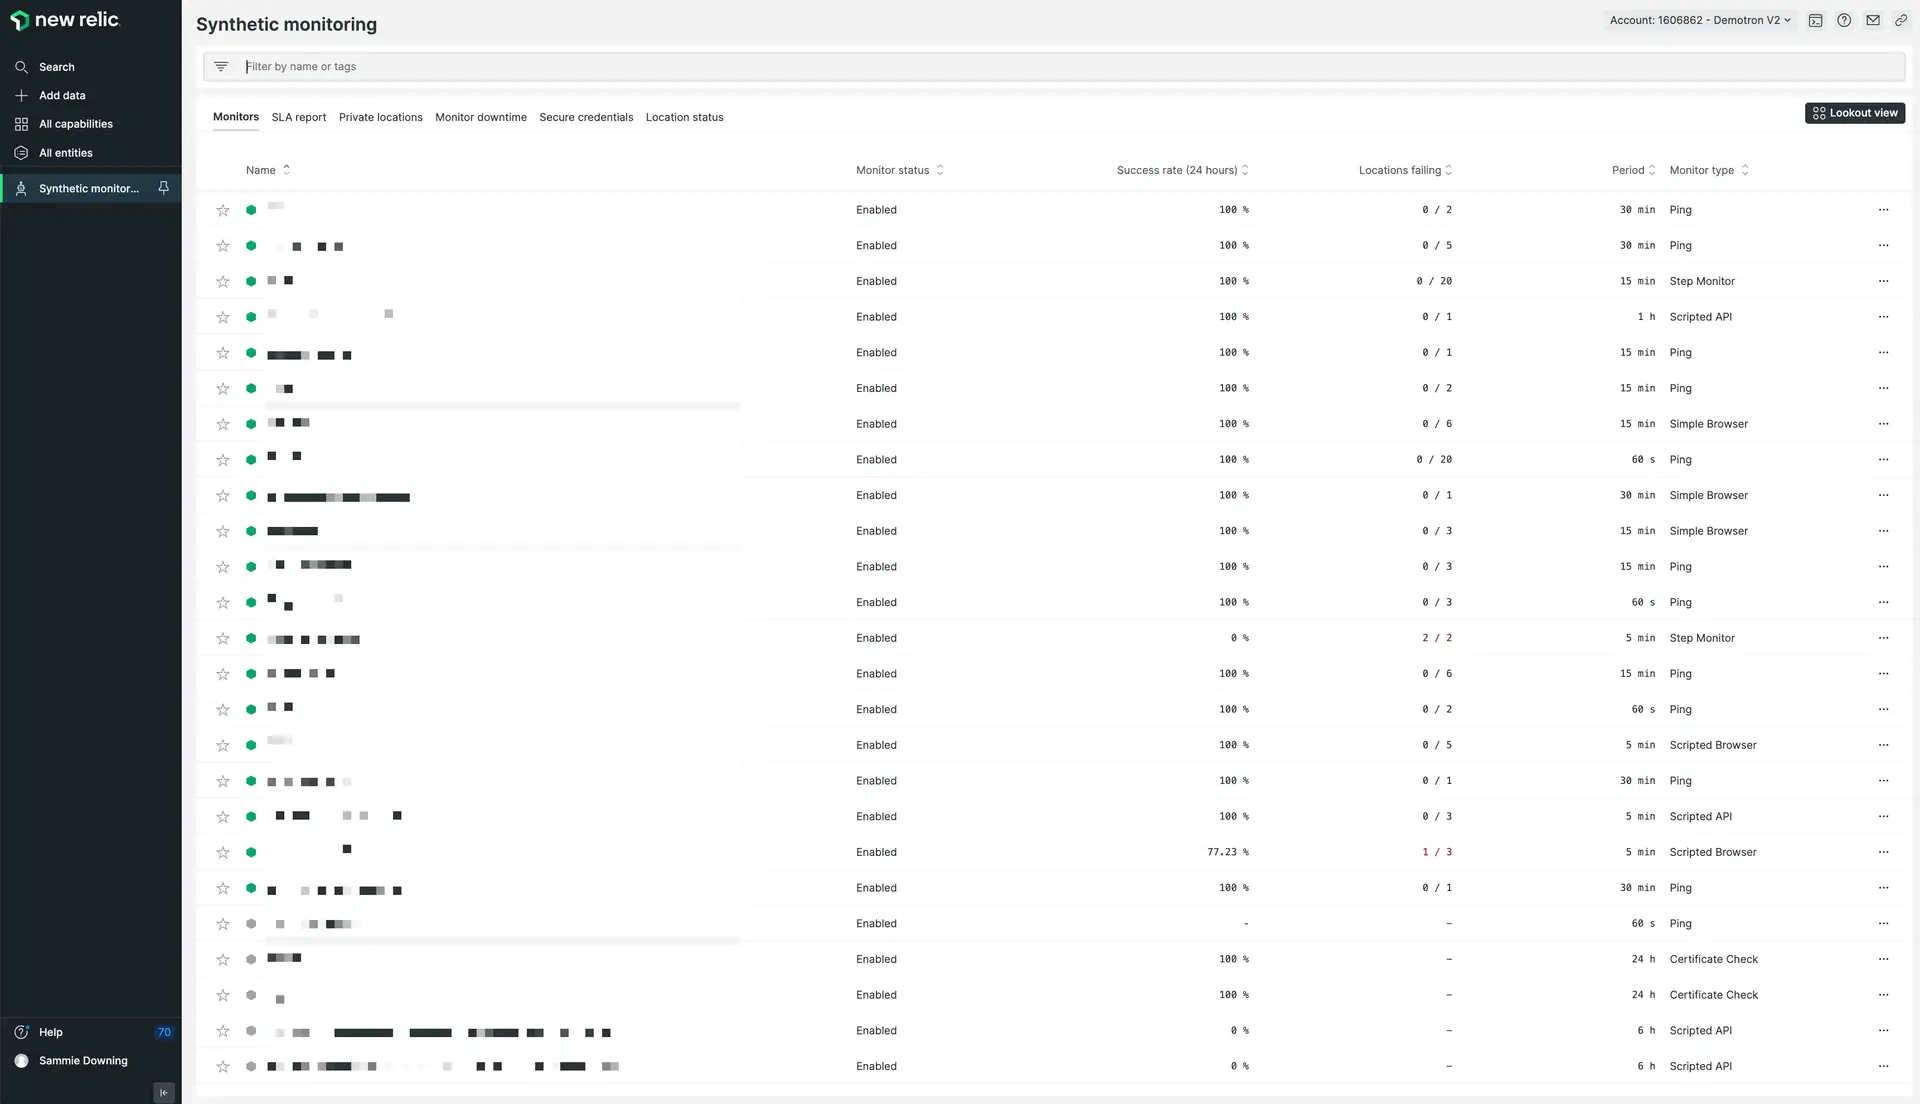Open the Private locations tab
The width and height of the screenshot is (1920, 1104).
(380, 117)
